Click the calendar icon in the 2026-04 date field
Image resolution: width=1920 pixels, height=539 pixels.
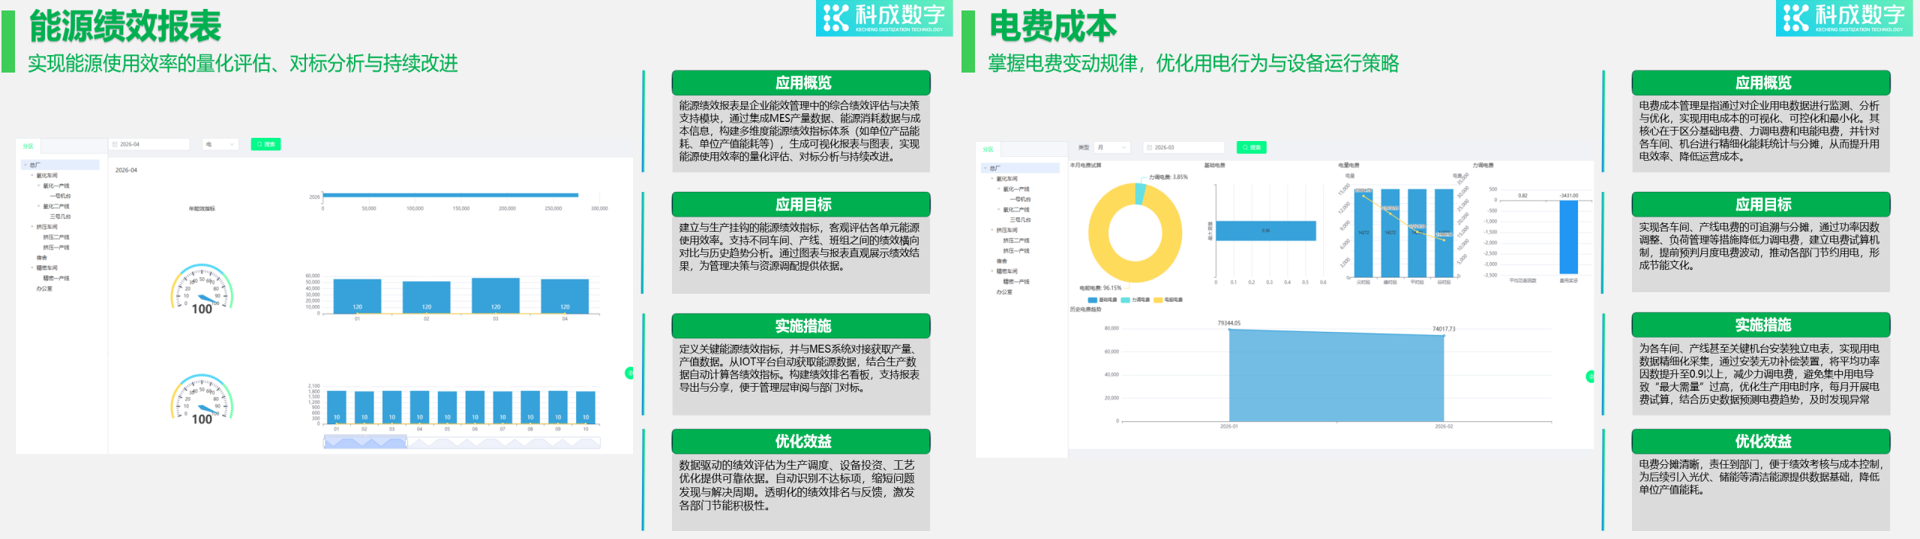[115, 144]
